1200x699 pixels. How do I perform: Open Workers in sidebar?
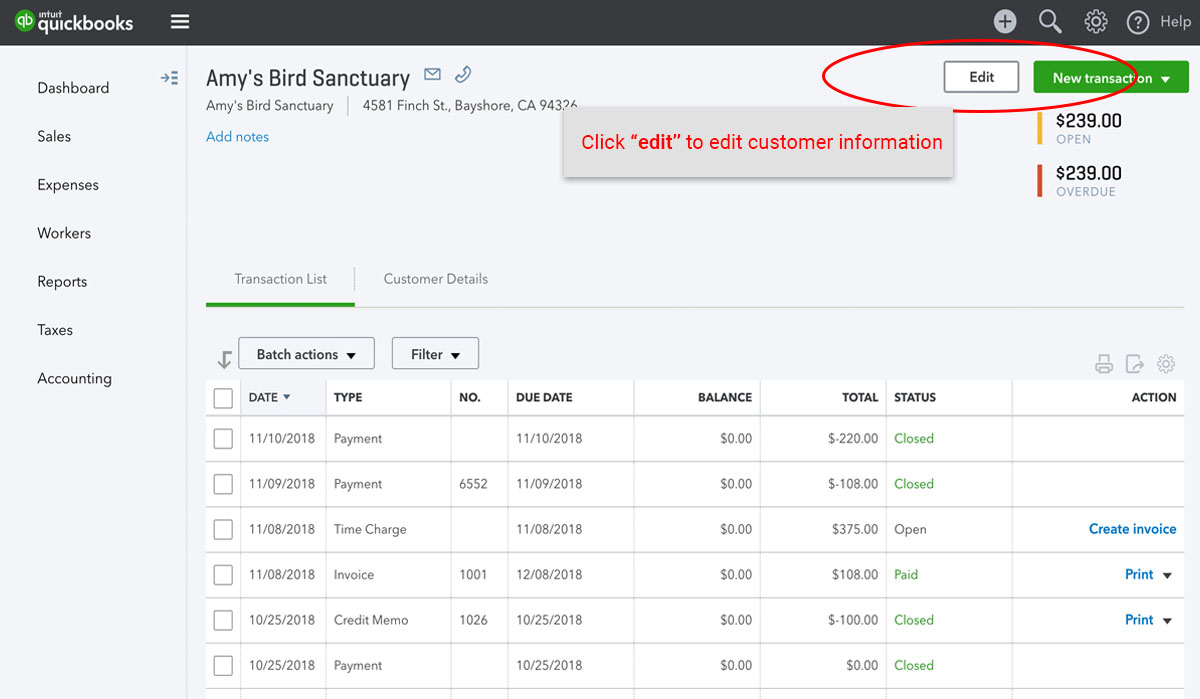tap(64, 233)
